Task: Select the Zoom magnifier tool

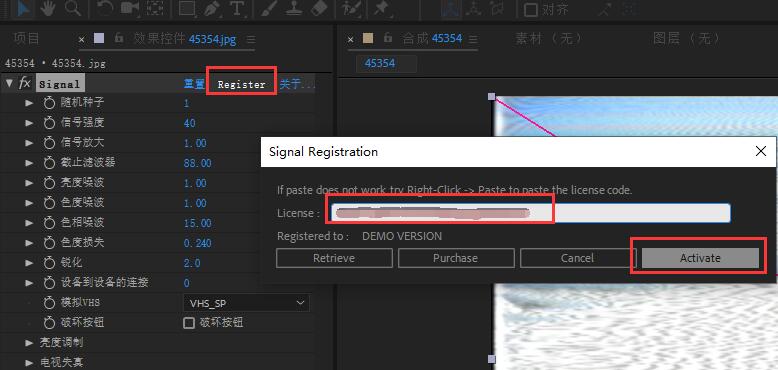Action: click(73, 8)
